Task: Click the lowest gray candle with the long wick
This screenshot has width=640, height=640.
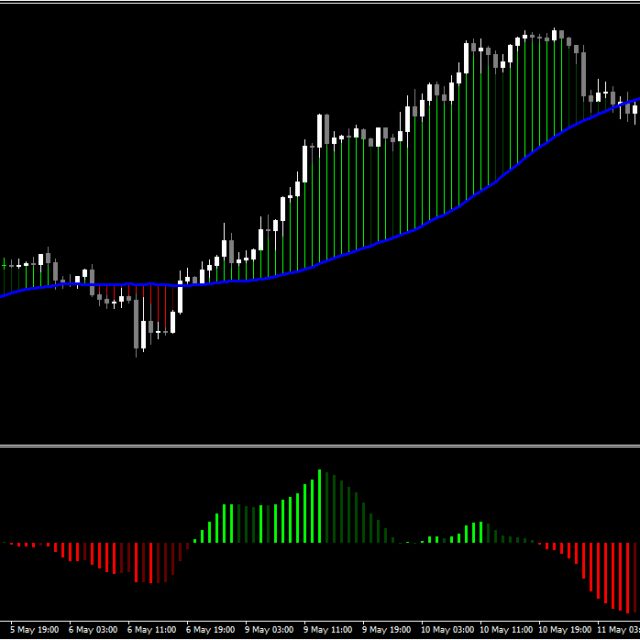Action: [136, 324]
